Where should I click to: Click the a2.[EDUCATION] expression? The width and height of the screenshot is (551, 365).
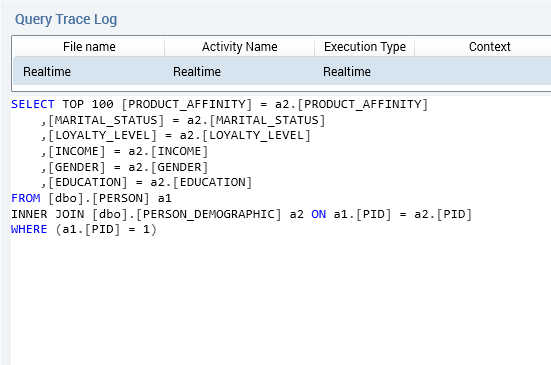click(201, 182)
